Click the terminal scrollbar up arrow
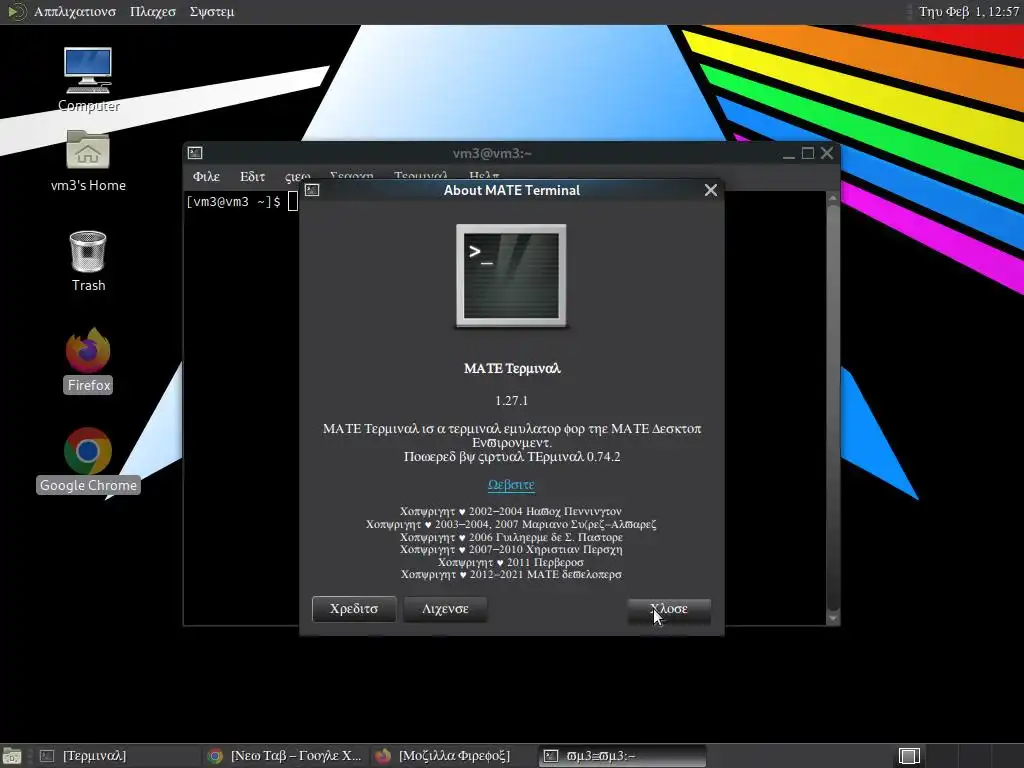The height and width of the screenshot is (768, 1024). [833, 197]
